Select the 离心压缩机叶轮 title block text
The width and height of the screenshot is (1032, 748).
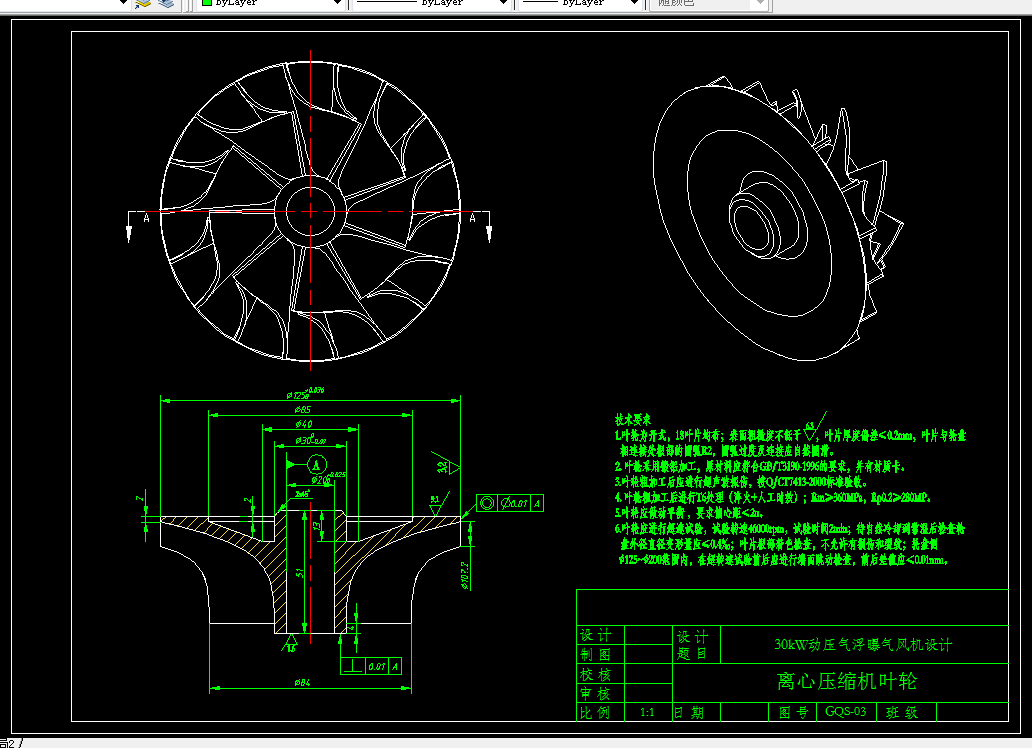846,682
